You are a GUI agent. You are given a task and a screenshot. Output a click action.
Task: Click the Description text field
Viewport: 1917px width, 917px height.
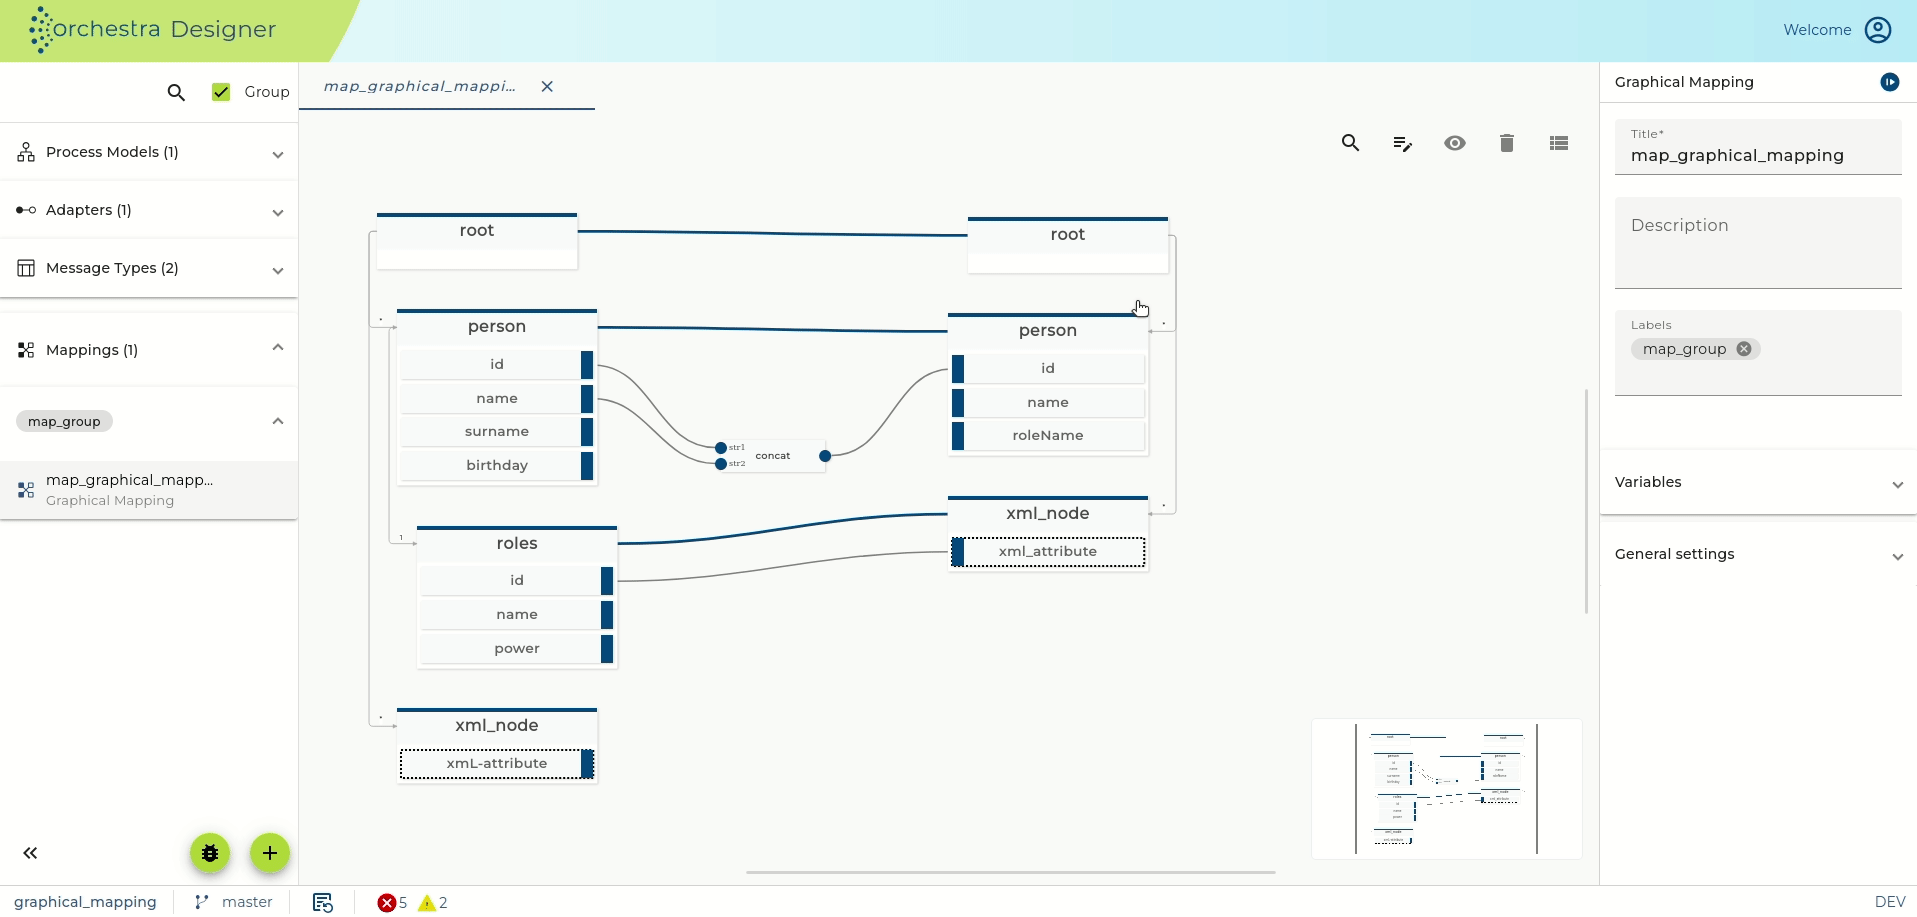(x=1758, y=243)
